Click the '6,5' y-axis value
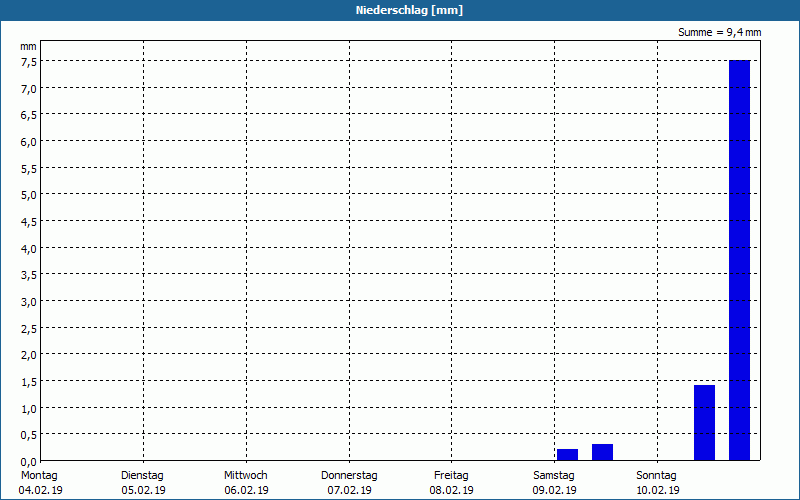 tap(29, 115)
